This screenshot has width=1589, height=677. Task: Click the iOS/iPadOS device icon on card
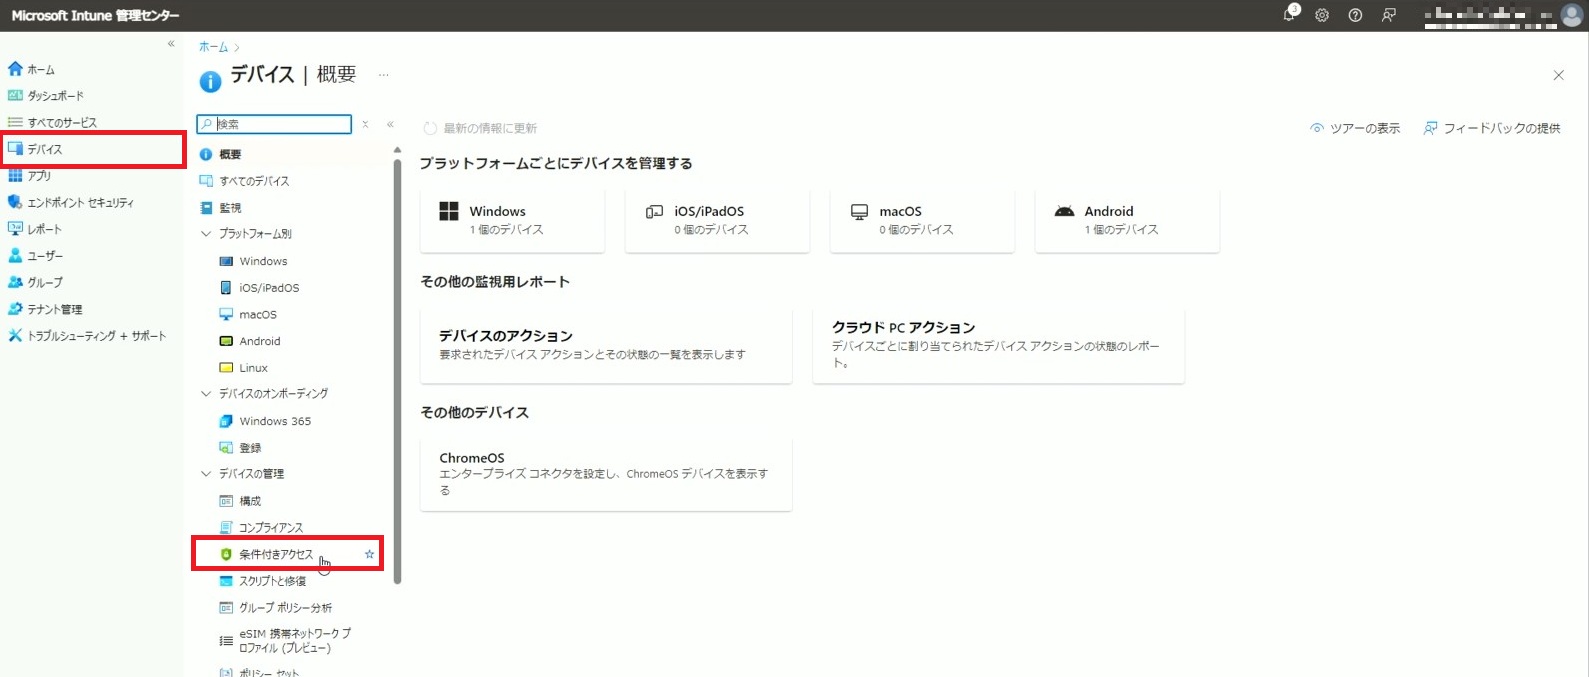click(x=654, y=211)
